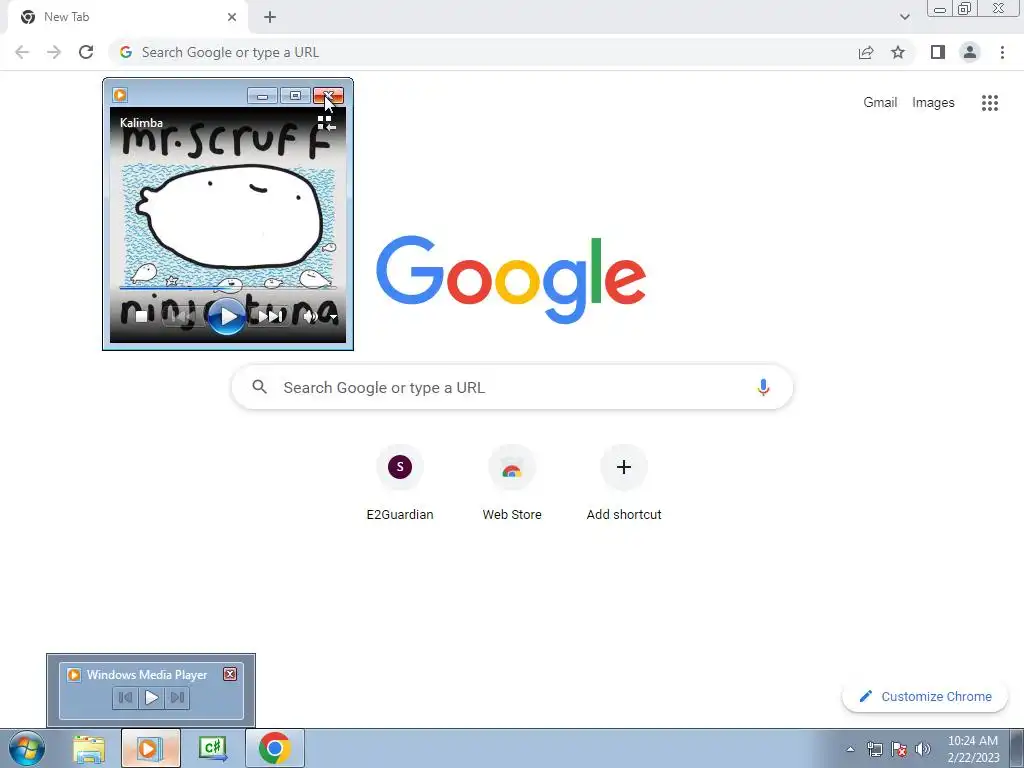Open the C# application taskbar icon
This screenshot has width=1024, height=768.
(213, 748)
